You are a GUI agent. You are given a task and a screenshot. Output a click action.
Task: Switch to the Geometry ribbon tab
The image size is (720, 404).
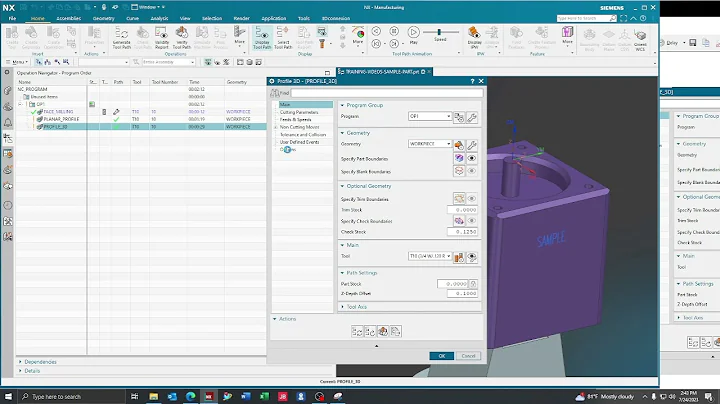click(103, 18)
